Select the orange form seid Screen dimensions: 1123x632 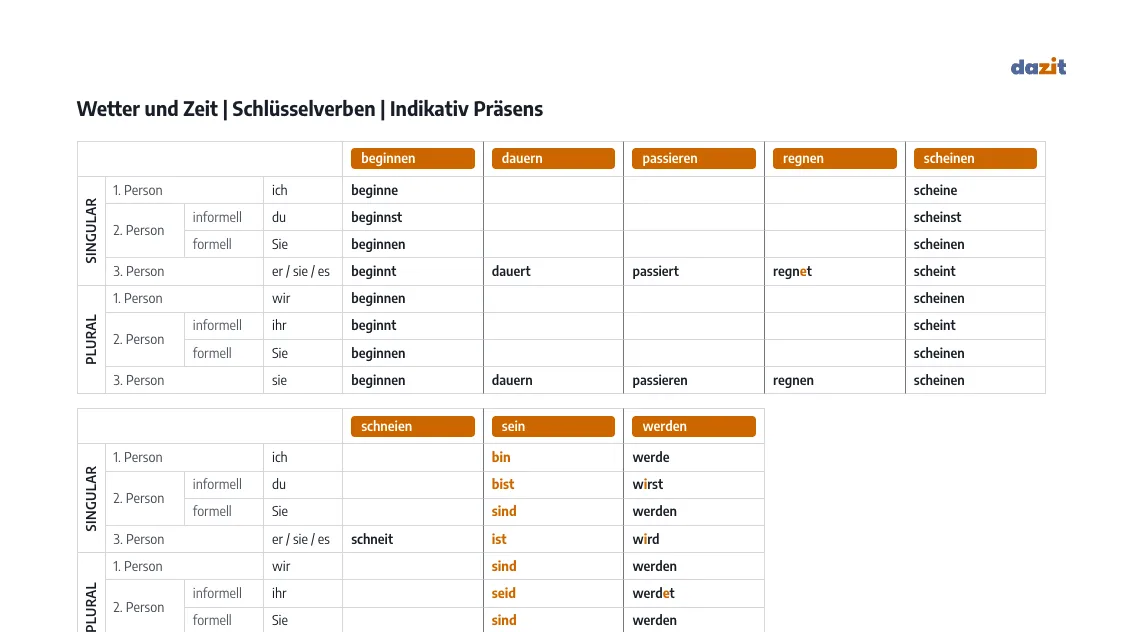[x=503, y=593]
